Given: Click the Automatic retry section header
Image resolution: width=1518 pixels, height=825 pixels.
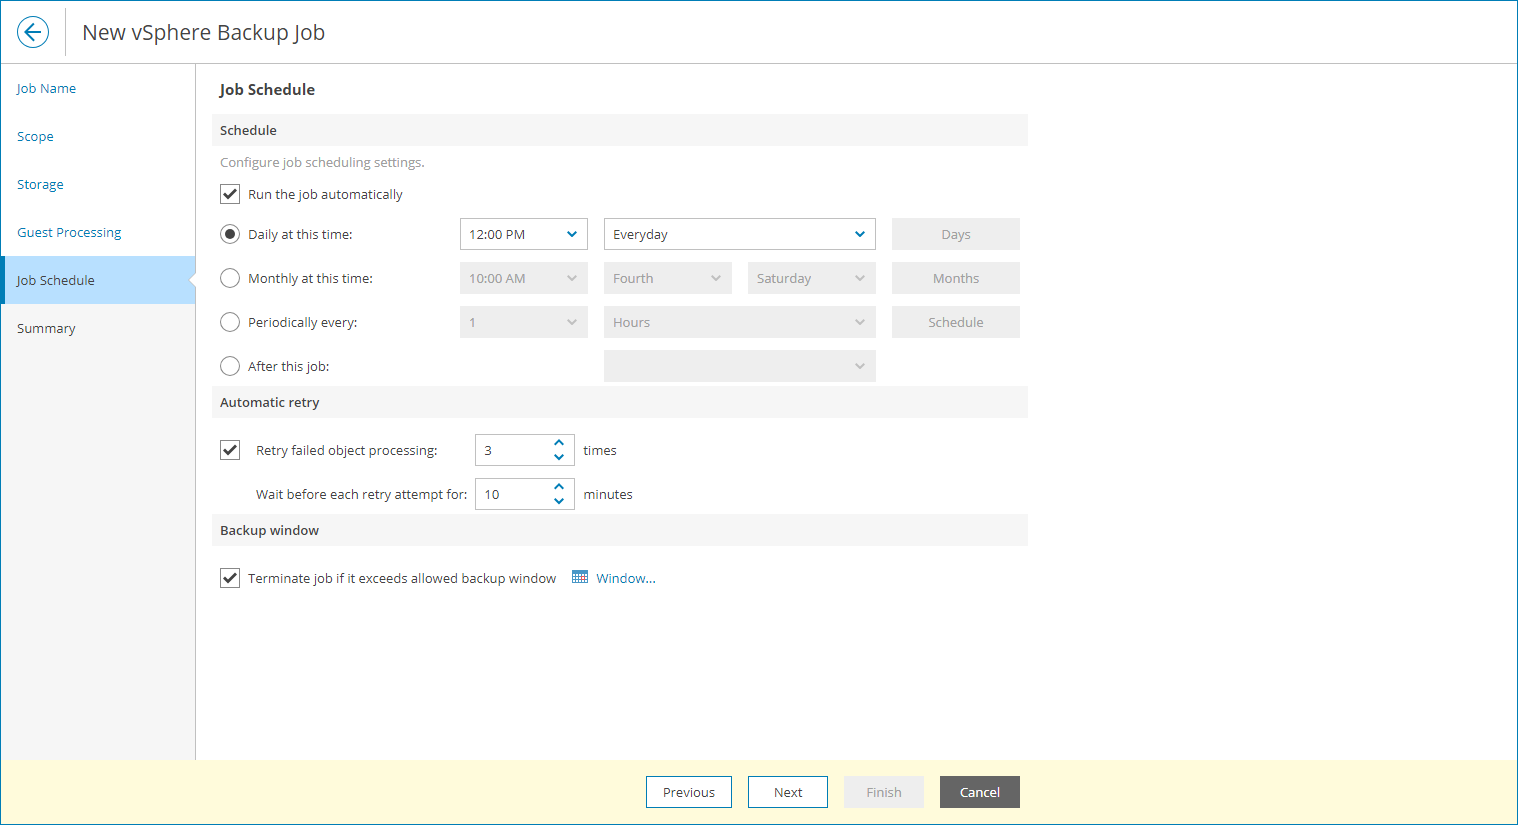Looking at the screenshot, I should [620, 402].
